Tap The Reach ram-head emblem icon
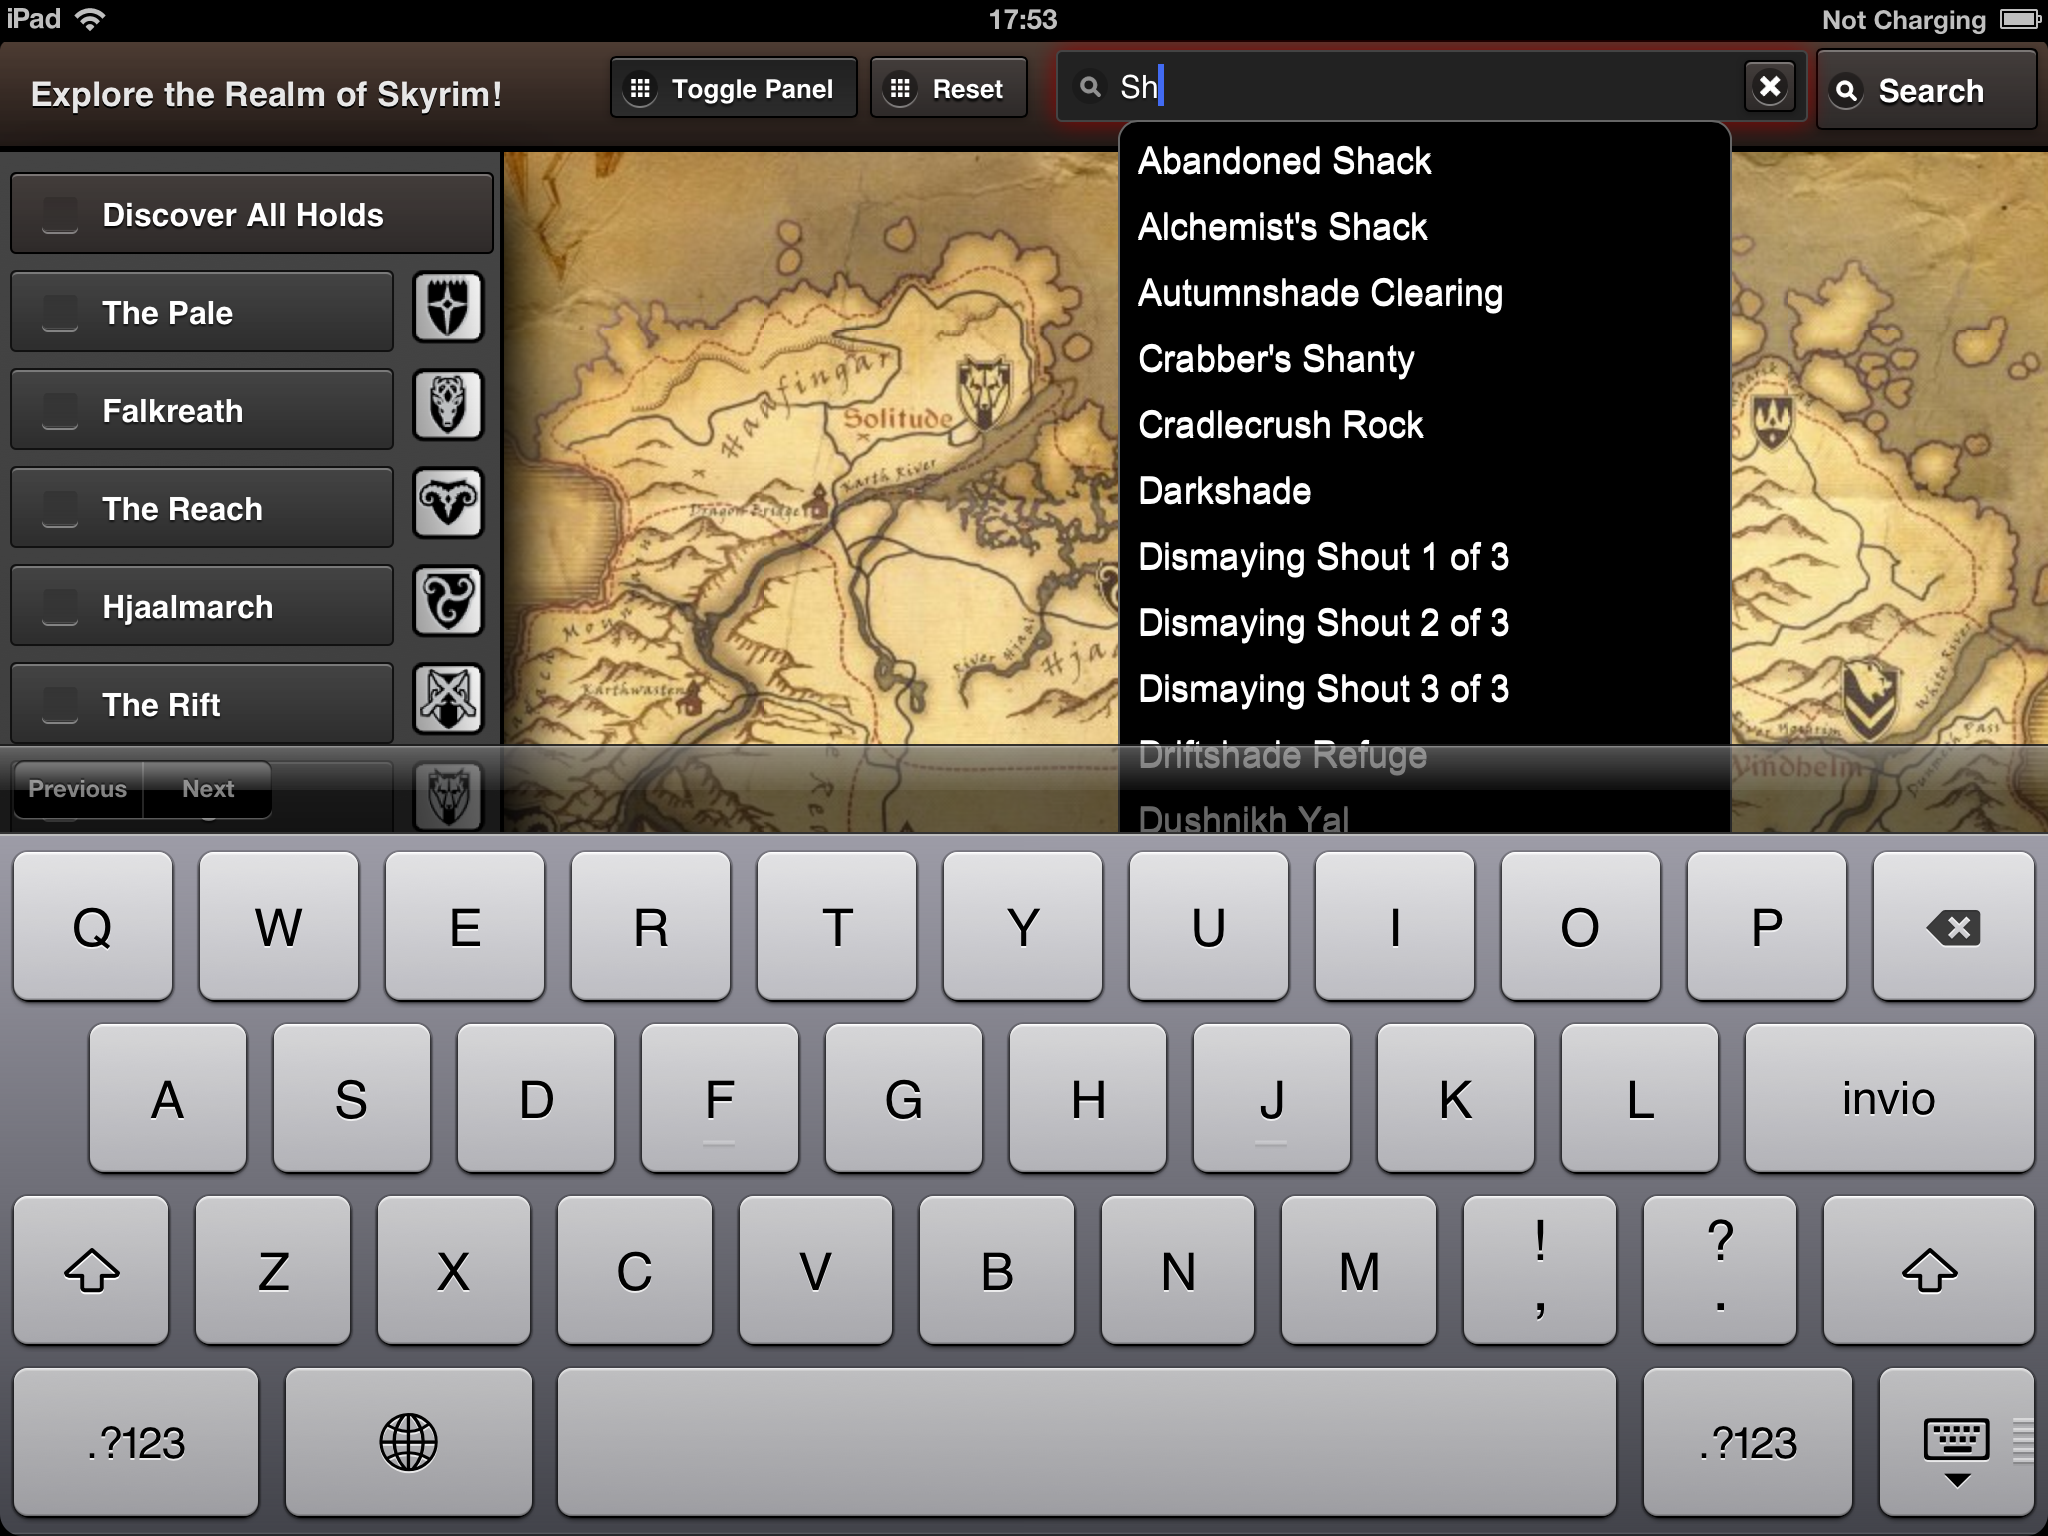Image resolution: width=2048 pixels, height=1536 pixels. pos(448,503)
